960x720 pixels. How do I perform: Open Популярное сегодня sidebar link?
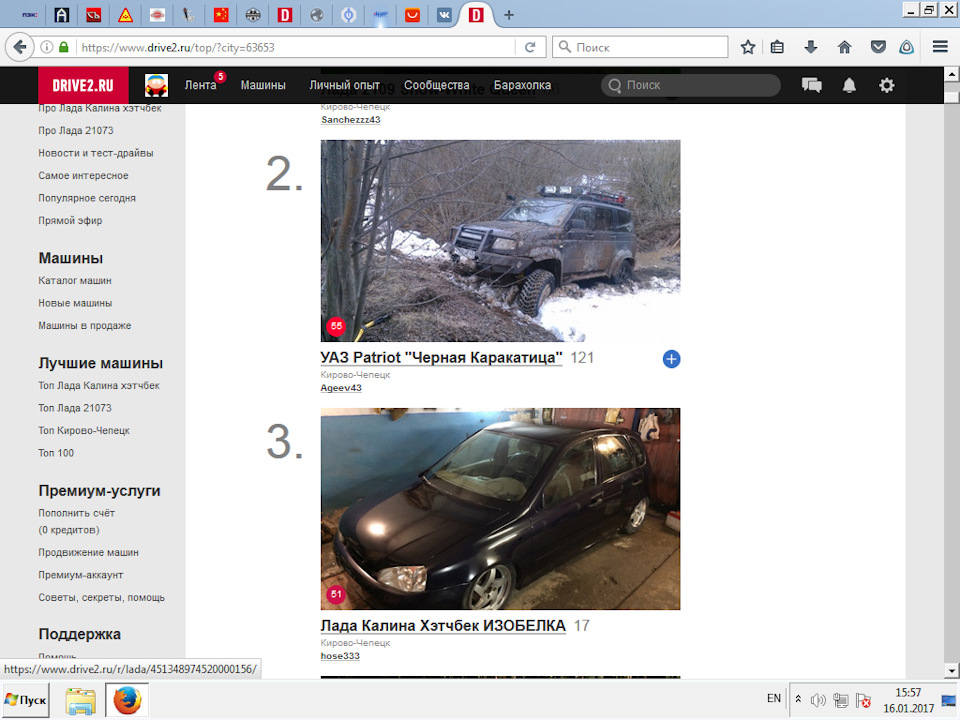tap(87, 198)
